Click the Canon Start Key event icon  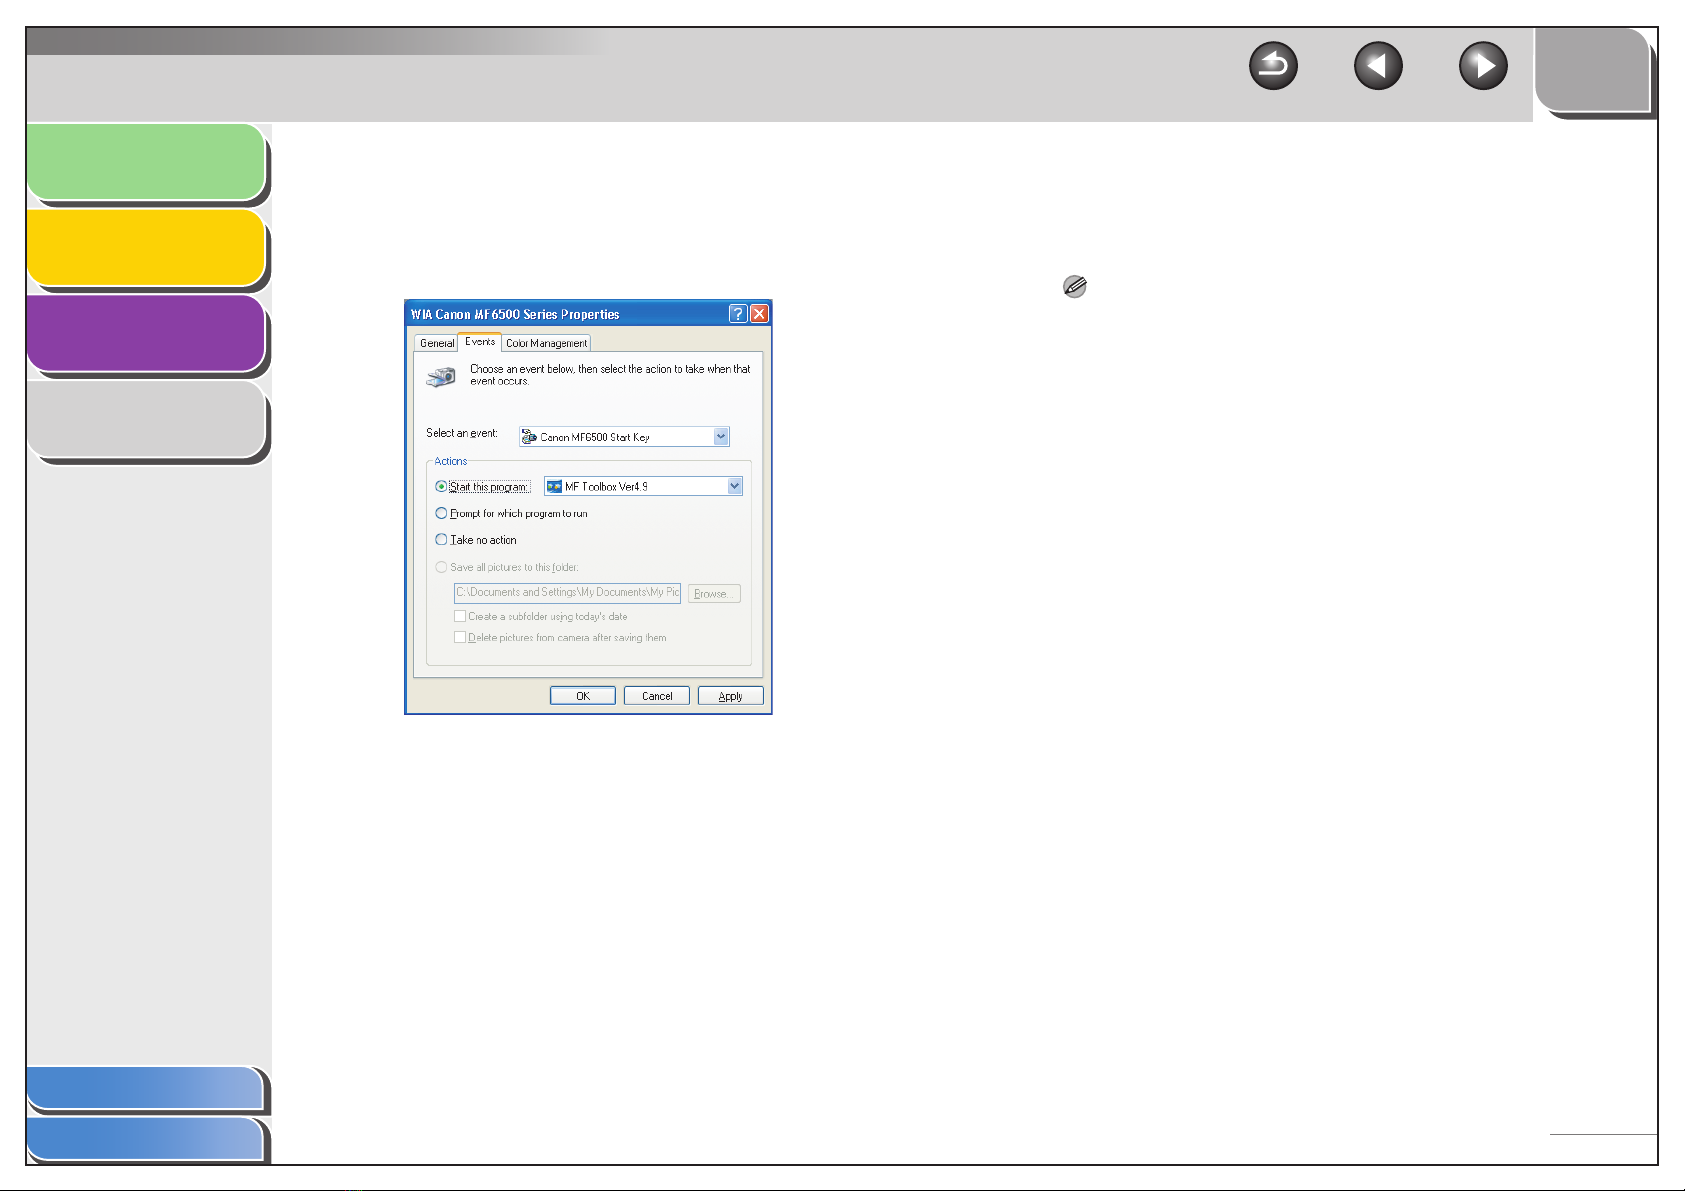[529, 437]
